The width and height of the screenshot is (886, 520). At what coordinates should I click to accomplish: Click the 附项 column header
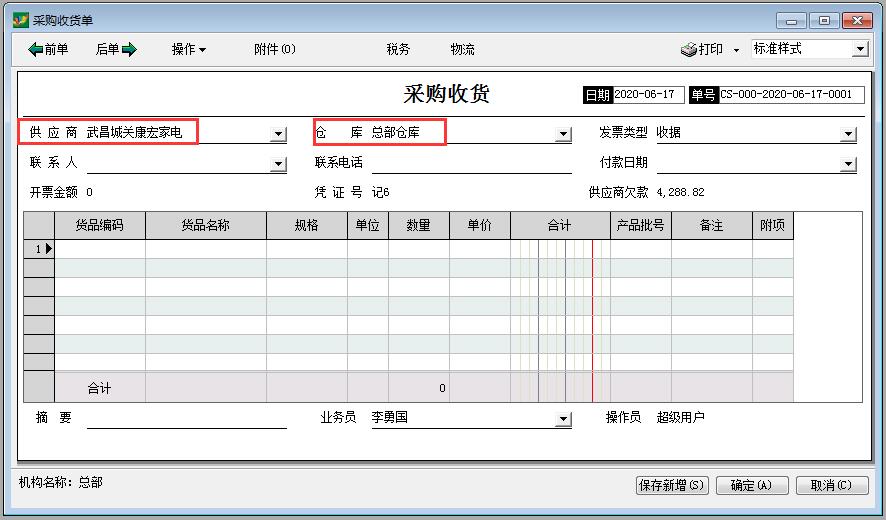pos(772,226)
